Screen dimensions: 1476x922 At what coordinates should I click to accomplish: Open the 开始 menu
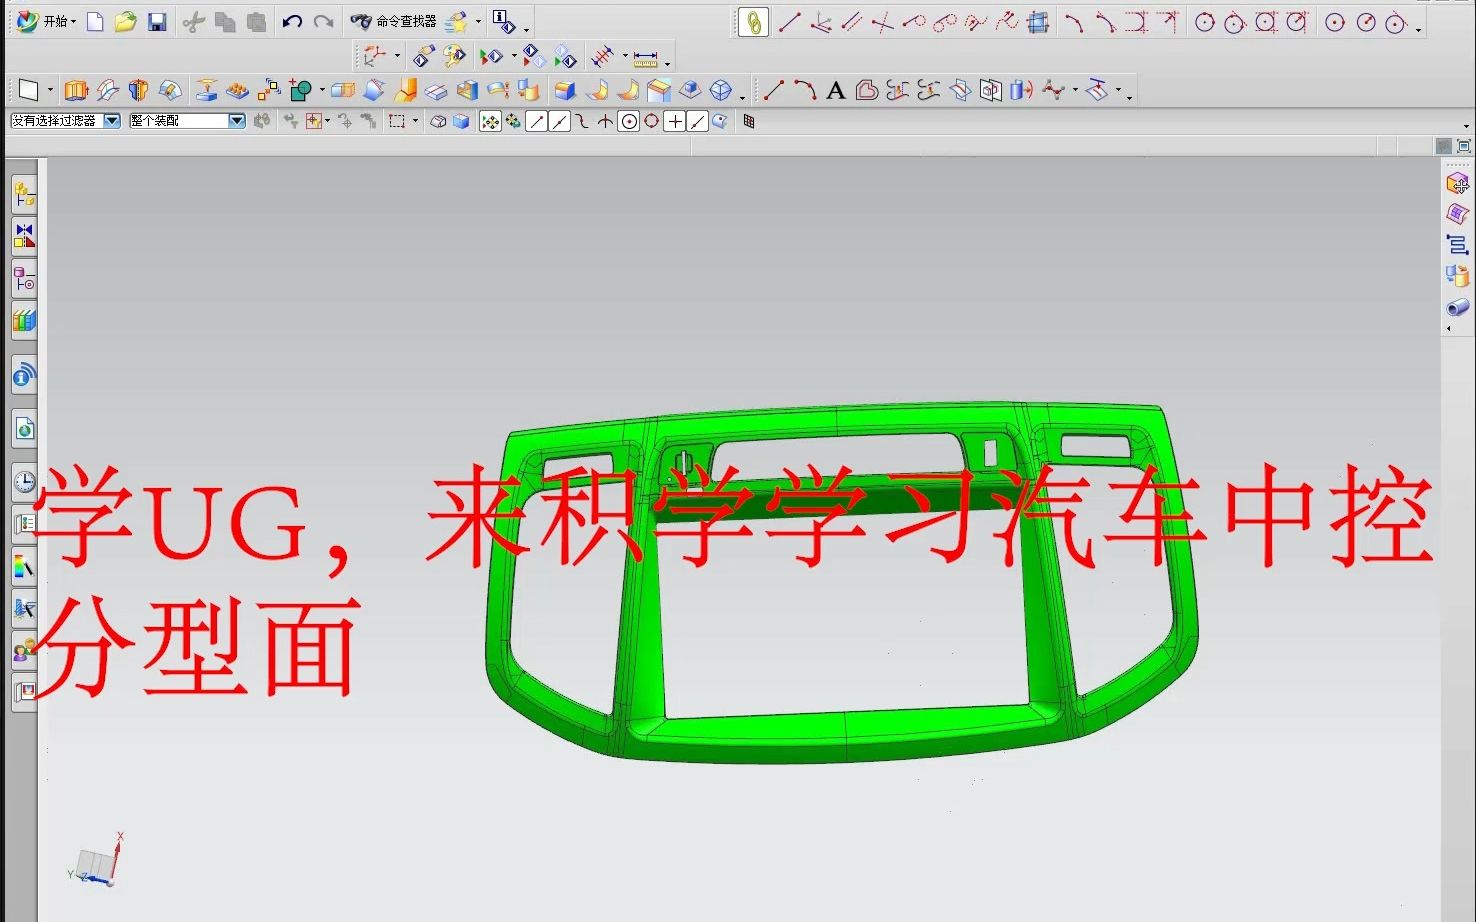52,21
